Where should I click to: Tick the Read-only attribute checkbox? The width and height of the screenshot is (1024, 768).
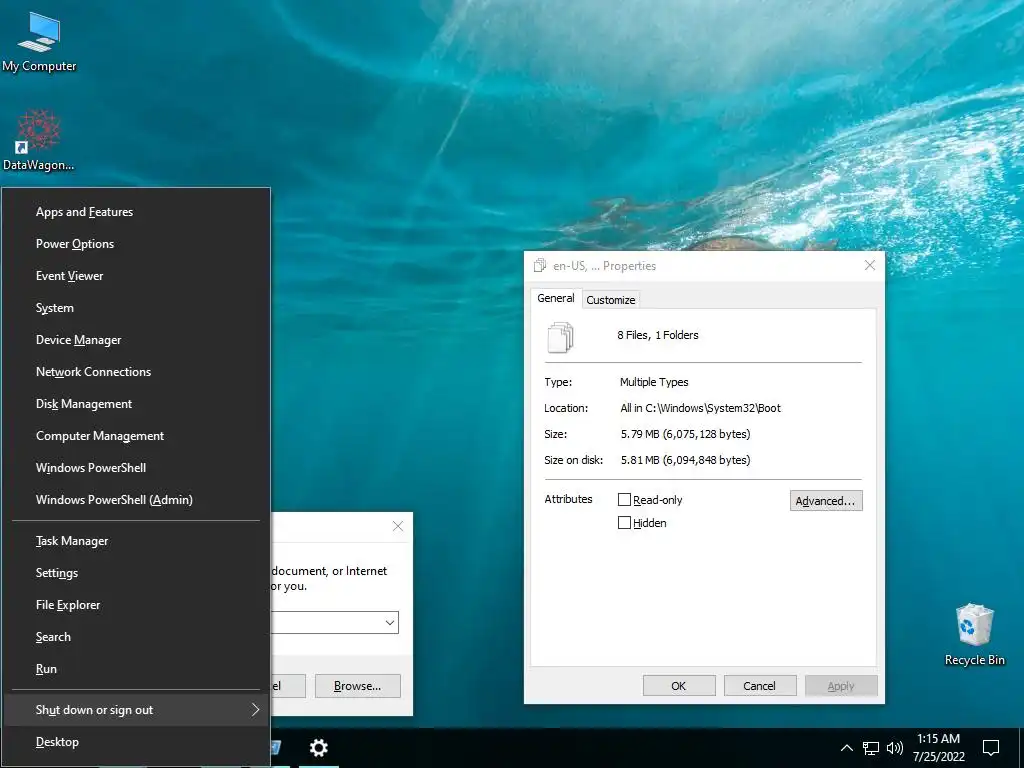coord(624,500)
